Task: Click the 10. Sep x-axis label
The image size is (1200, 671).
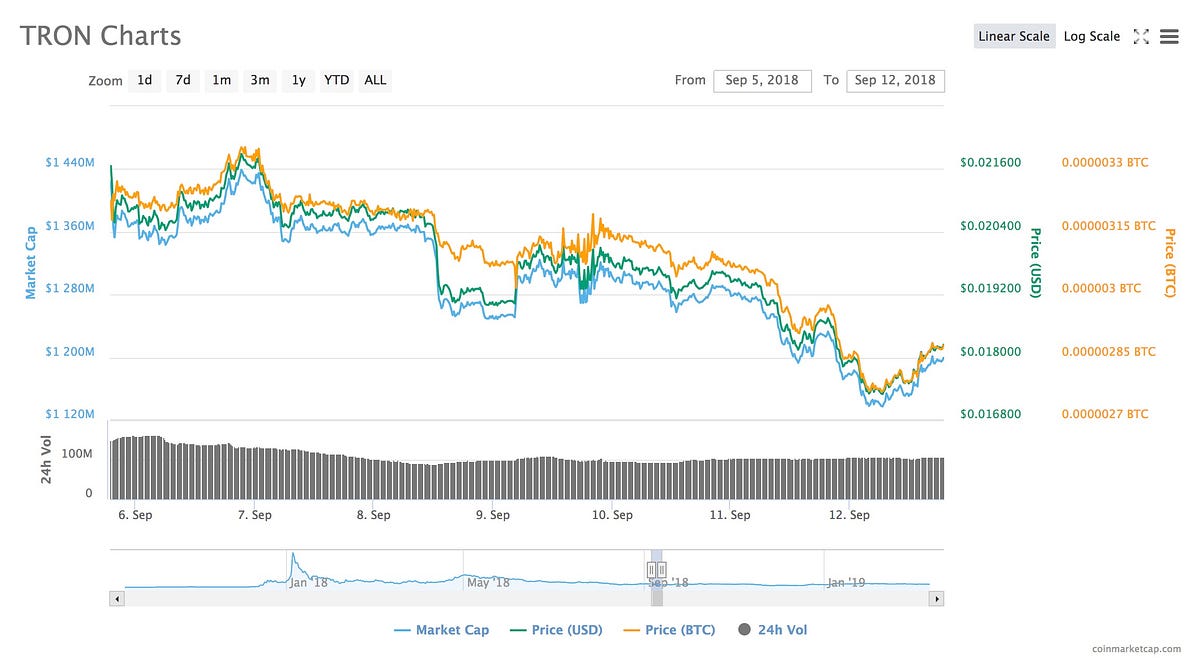Action: pyautogui.click(x=612, y=515)
